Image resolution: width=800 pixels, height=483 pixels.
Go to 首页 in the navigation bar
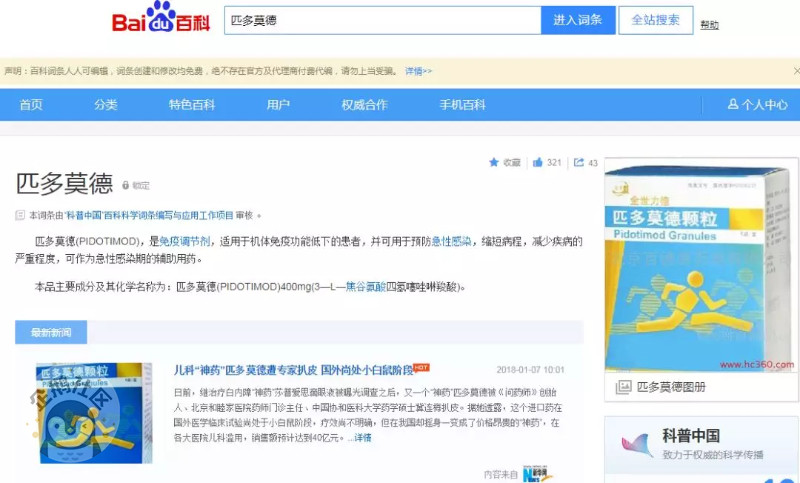31,105
